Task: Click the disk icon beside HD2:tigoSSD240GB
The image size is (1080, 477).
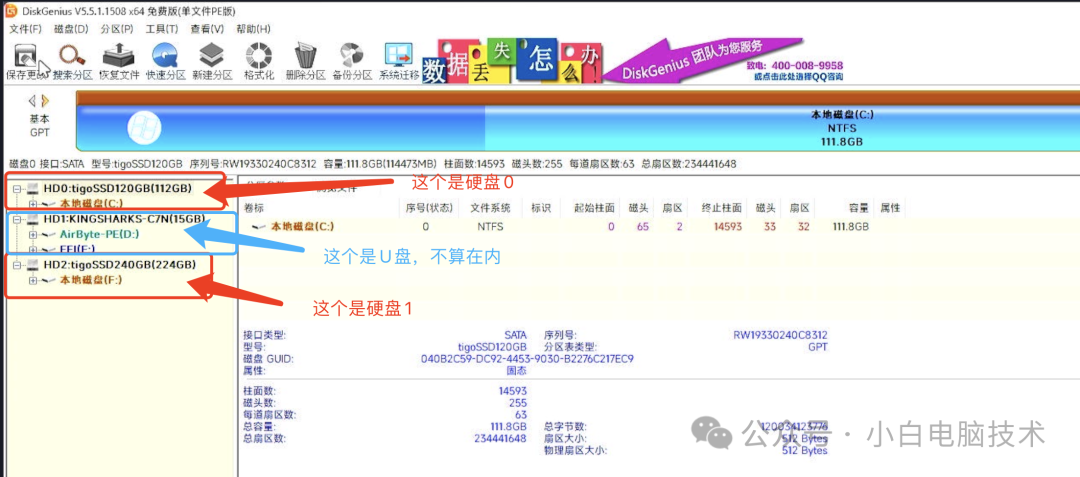Action: 33,265
